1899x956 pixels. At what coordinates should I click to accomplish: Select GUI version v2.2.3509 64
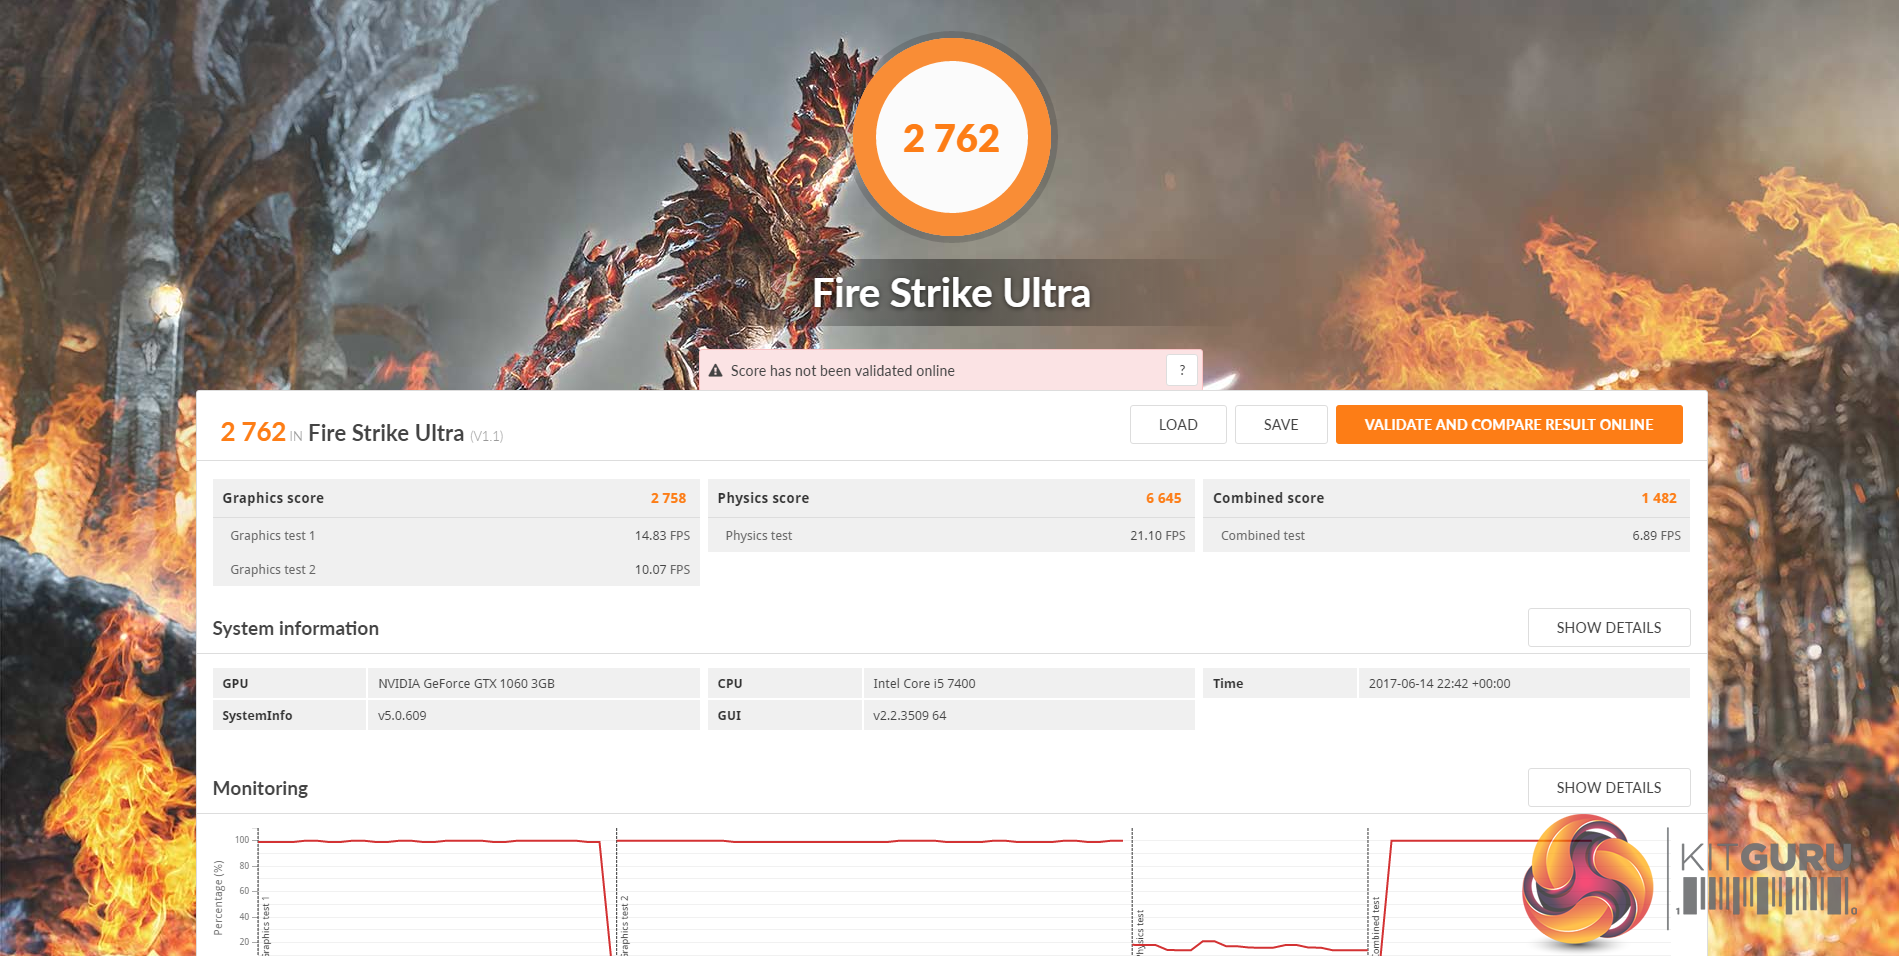(909, 716)
